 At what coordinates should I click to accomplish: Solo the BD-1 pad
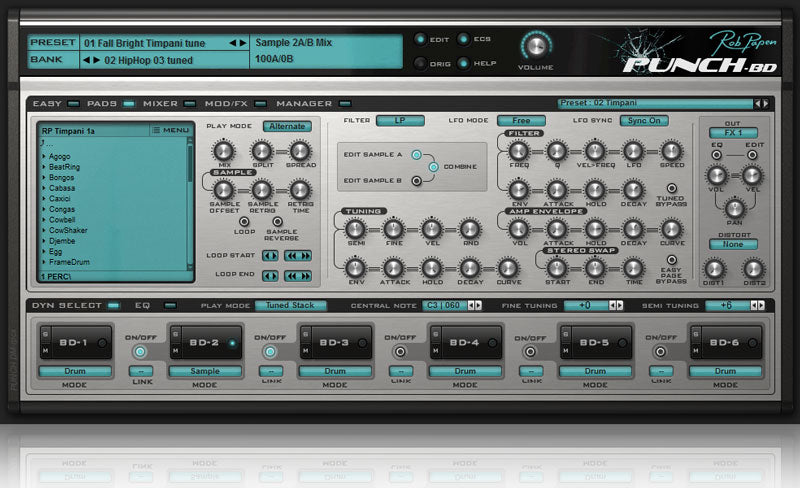coord(45,334)
